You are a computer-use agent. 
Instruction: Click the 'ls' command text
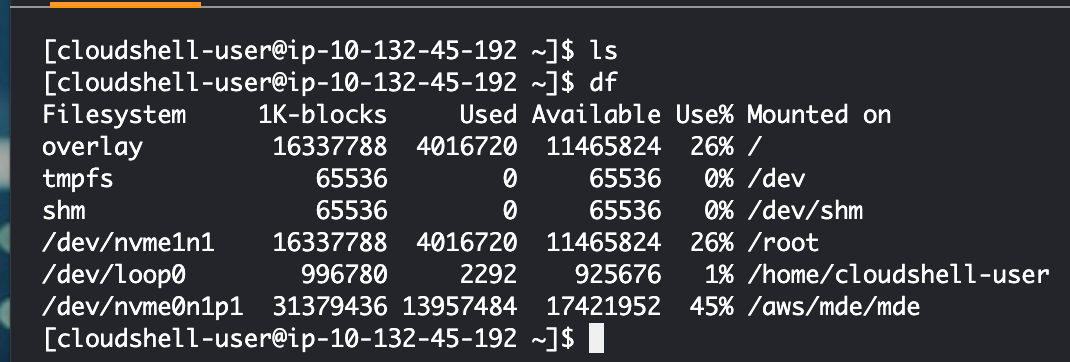click(x=603, y=51)
